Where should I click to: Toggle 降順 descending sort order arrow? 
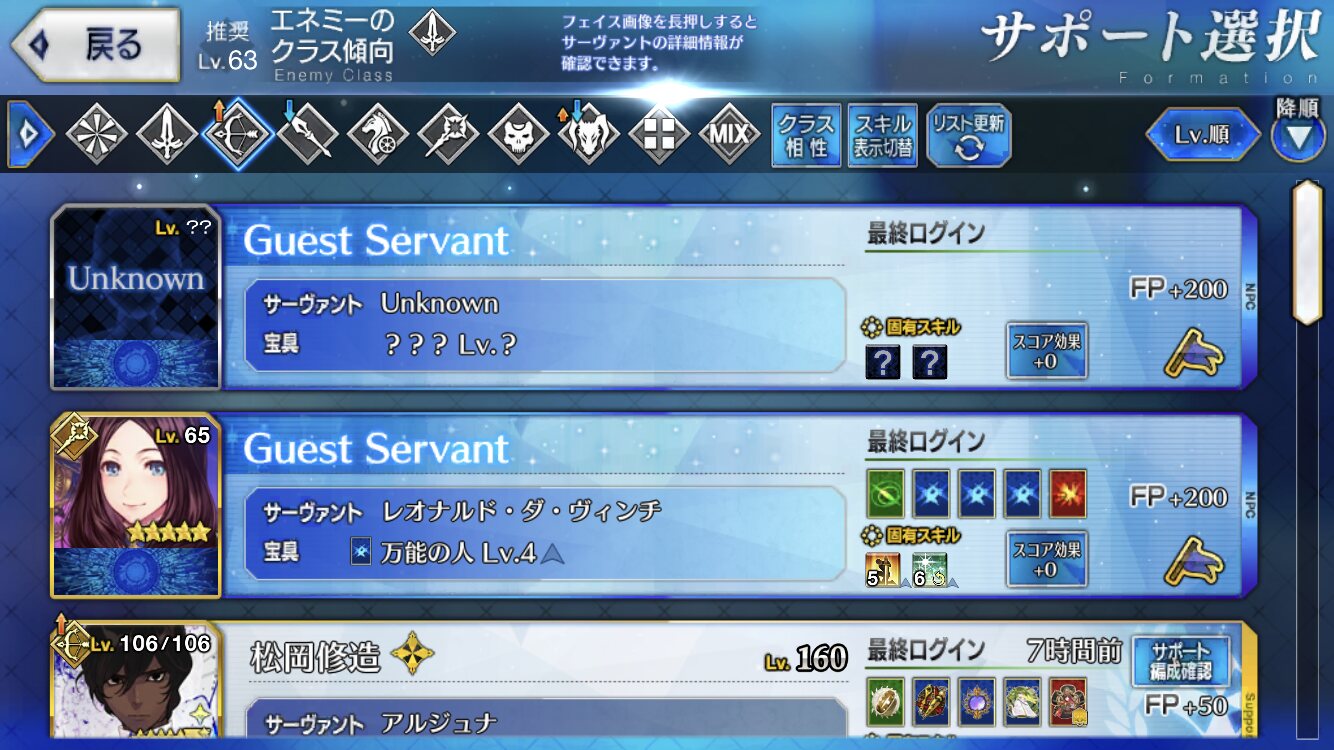point(1298,135)
